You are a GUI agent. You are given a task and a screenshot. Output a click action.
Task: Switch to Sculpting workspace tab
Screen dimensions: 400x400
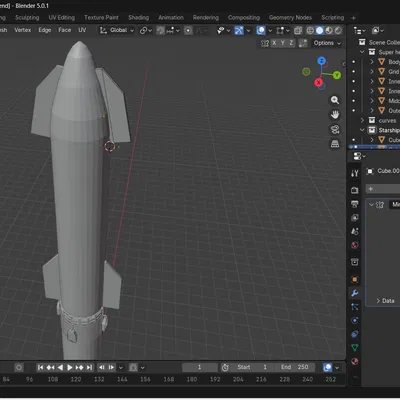click(27, 18)
